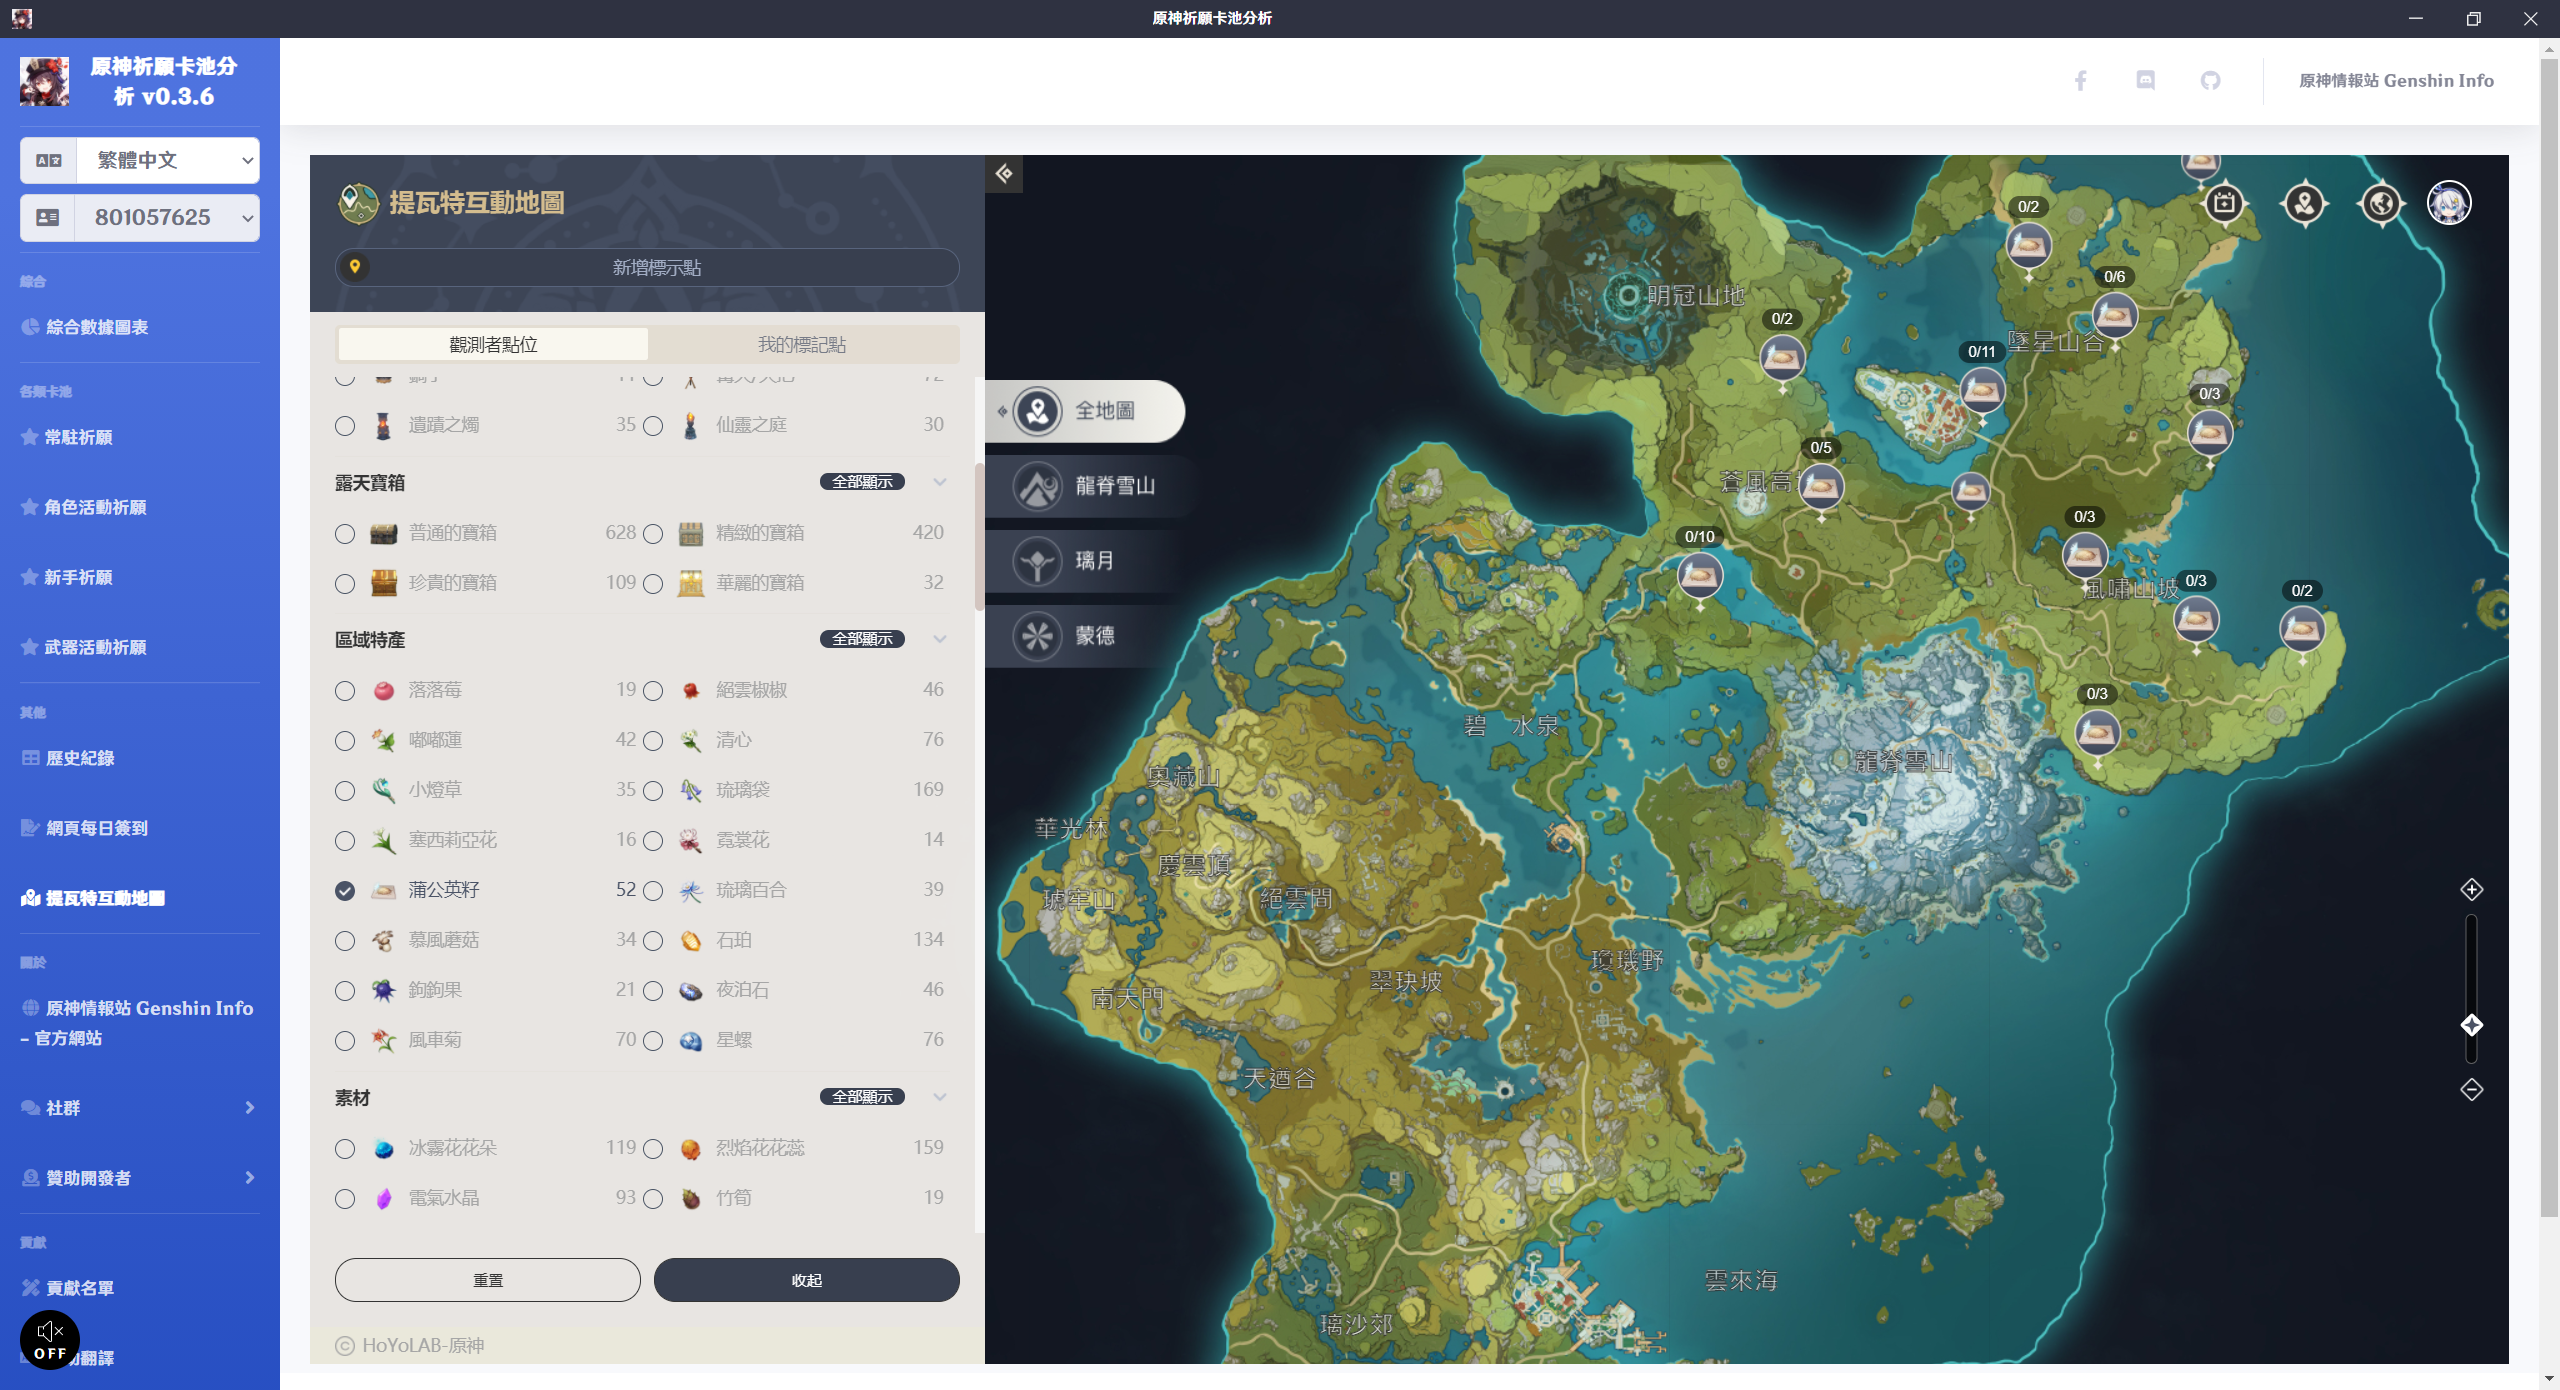2560x1390 pixels.
Task: Click the map zoom slider handle
Action: [2471, 1025]
